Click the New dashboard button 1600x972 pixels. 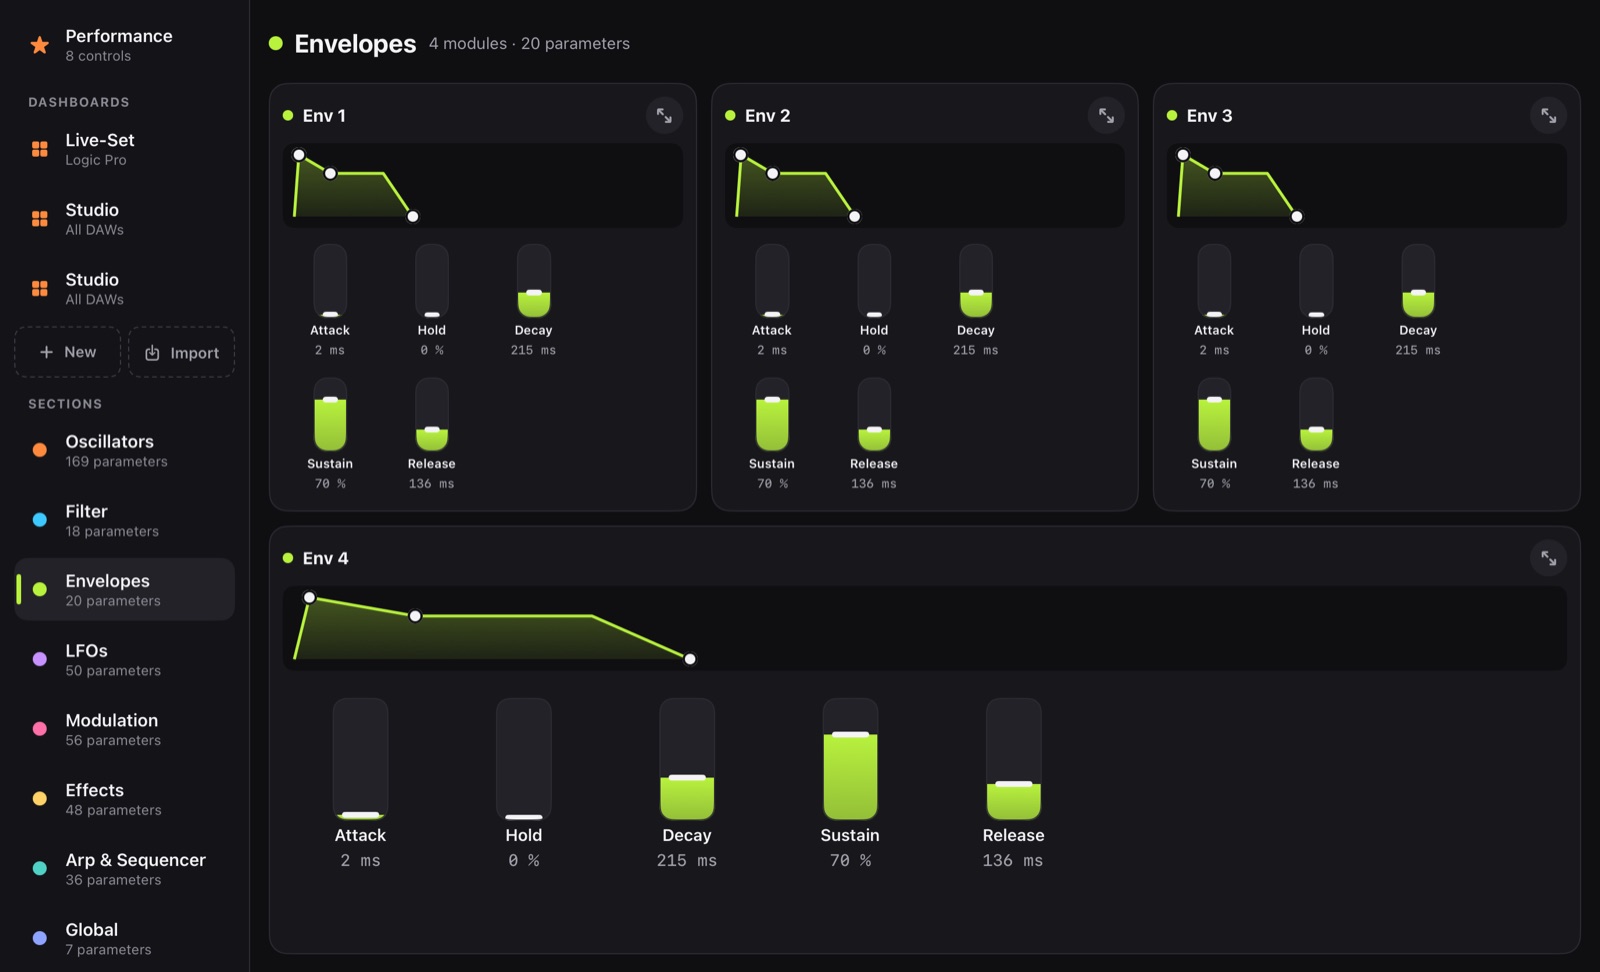pos(67,352)
